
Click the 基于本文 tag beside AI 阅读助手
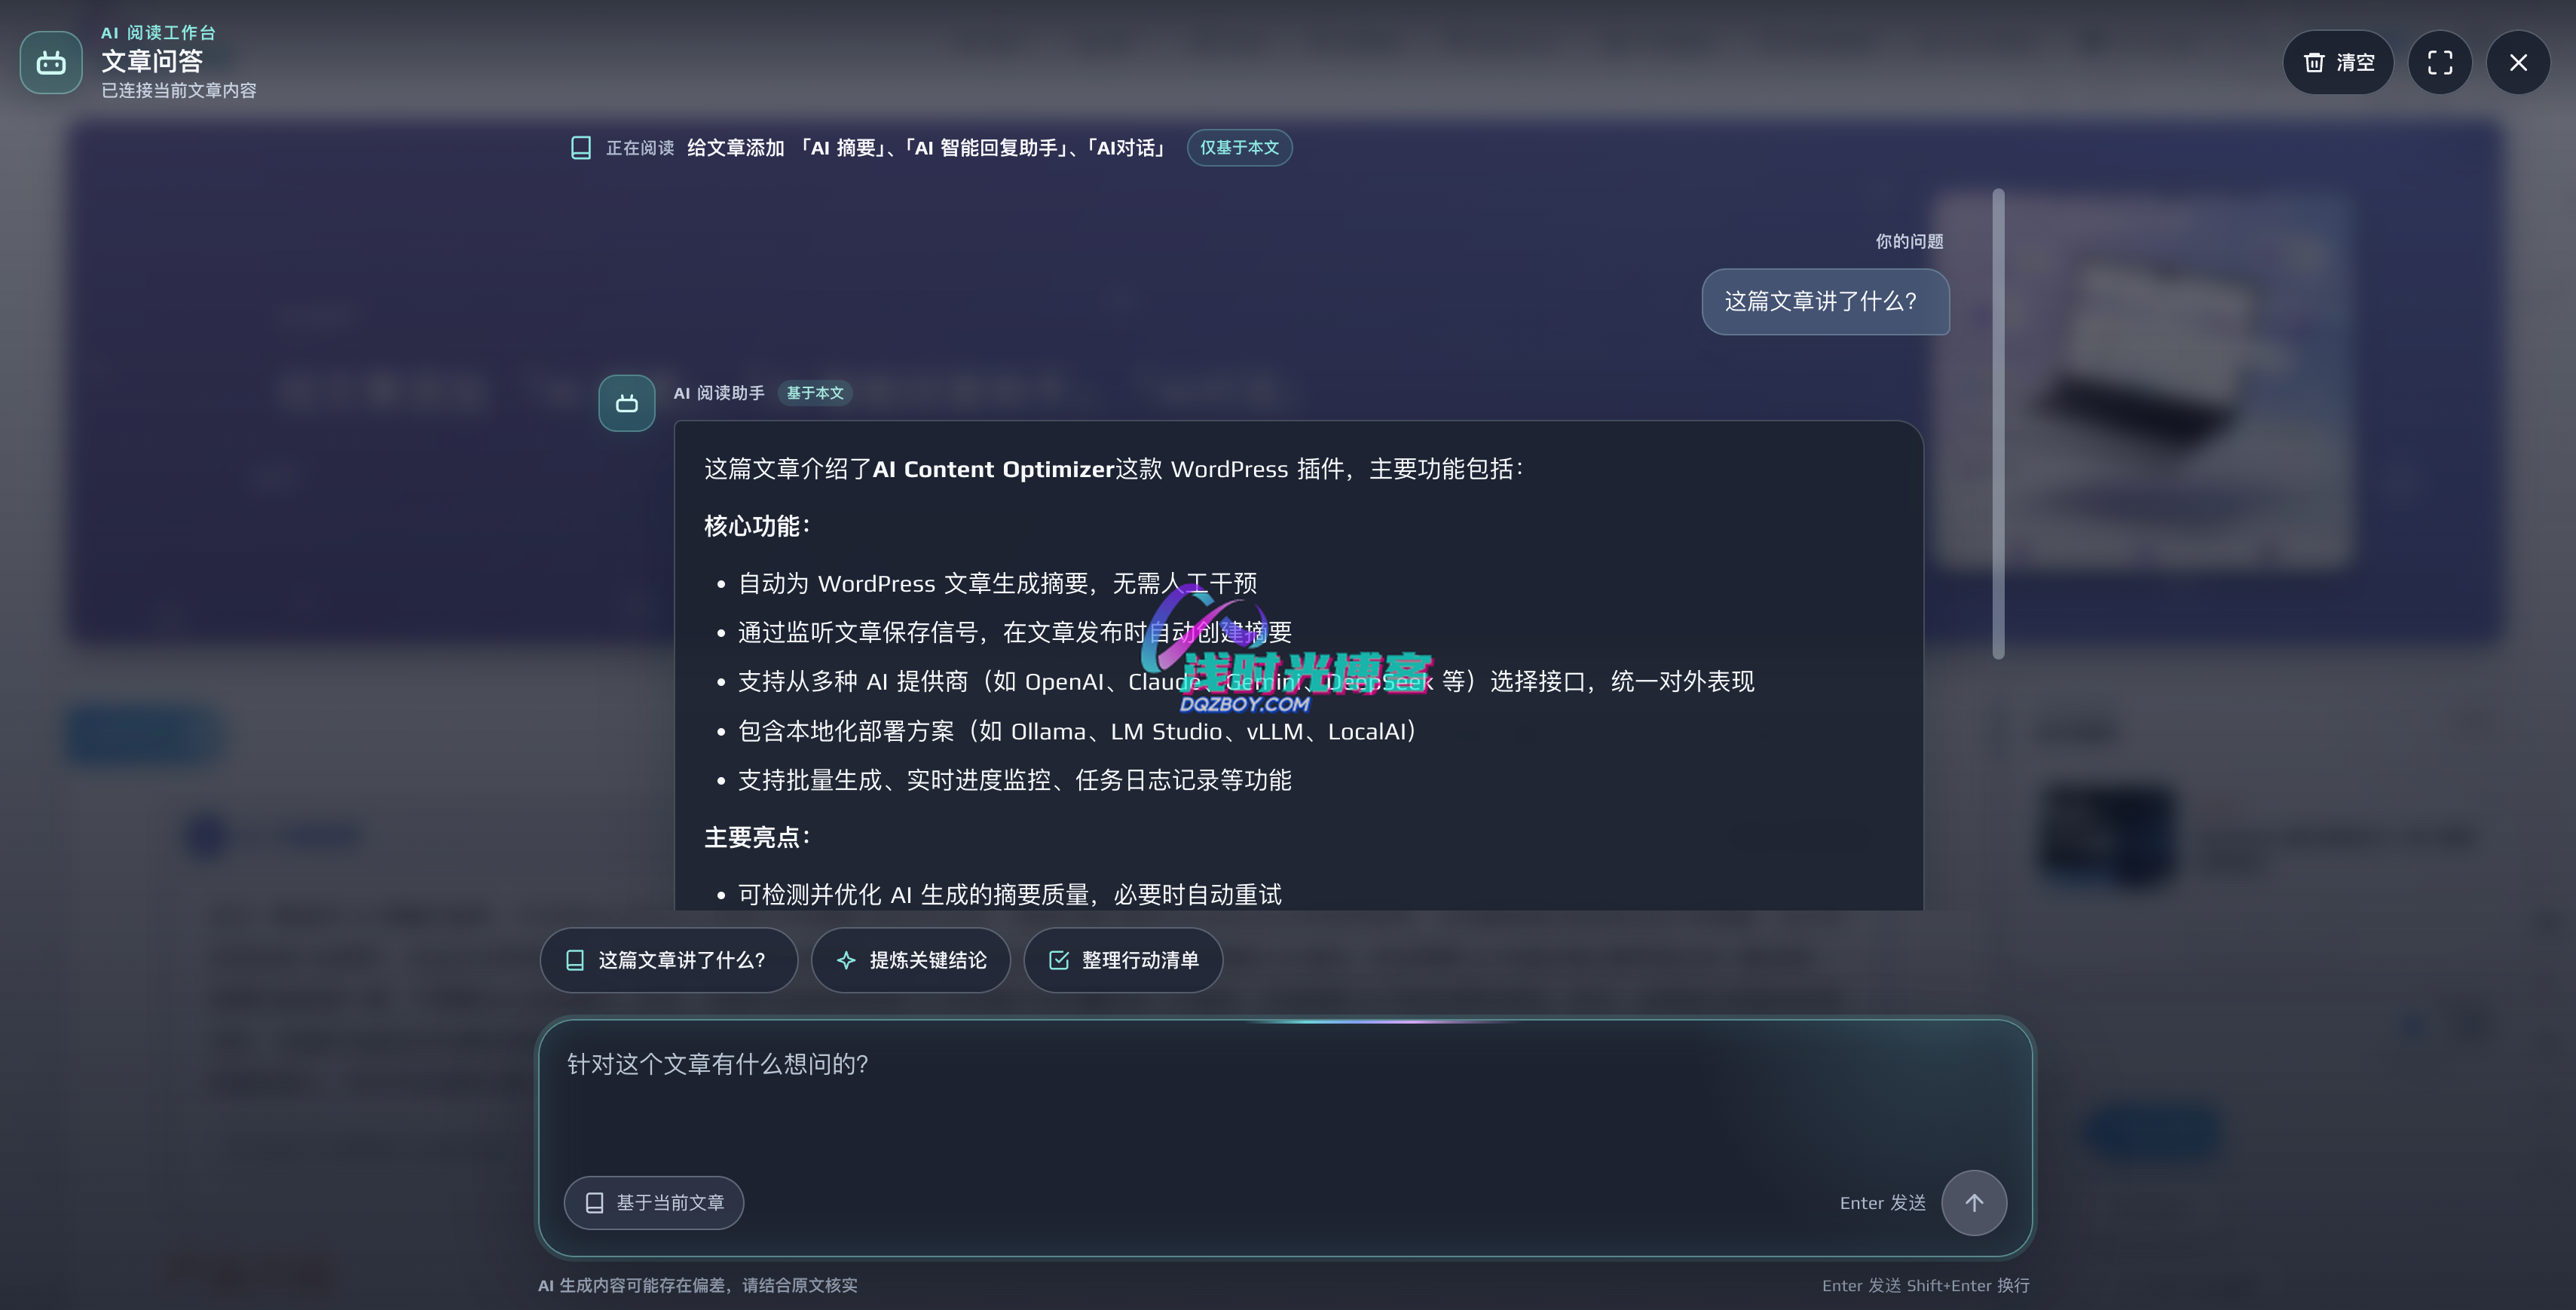coord(815,393)
